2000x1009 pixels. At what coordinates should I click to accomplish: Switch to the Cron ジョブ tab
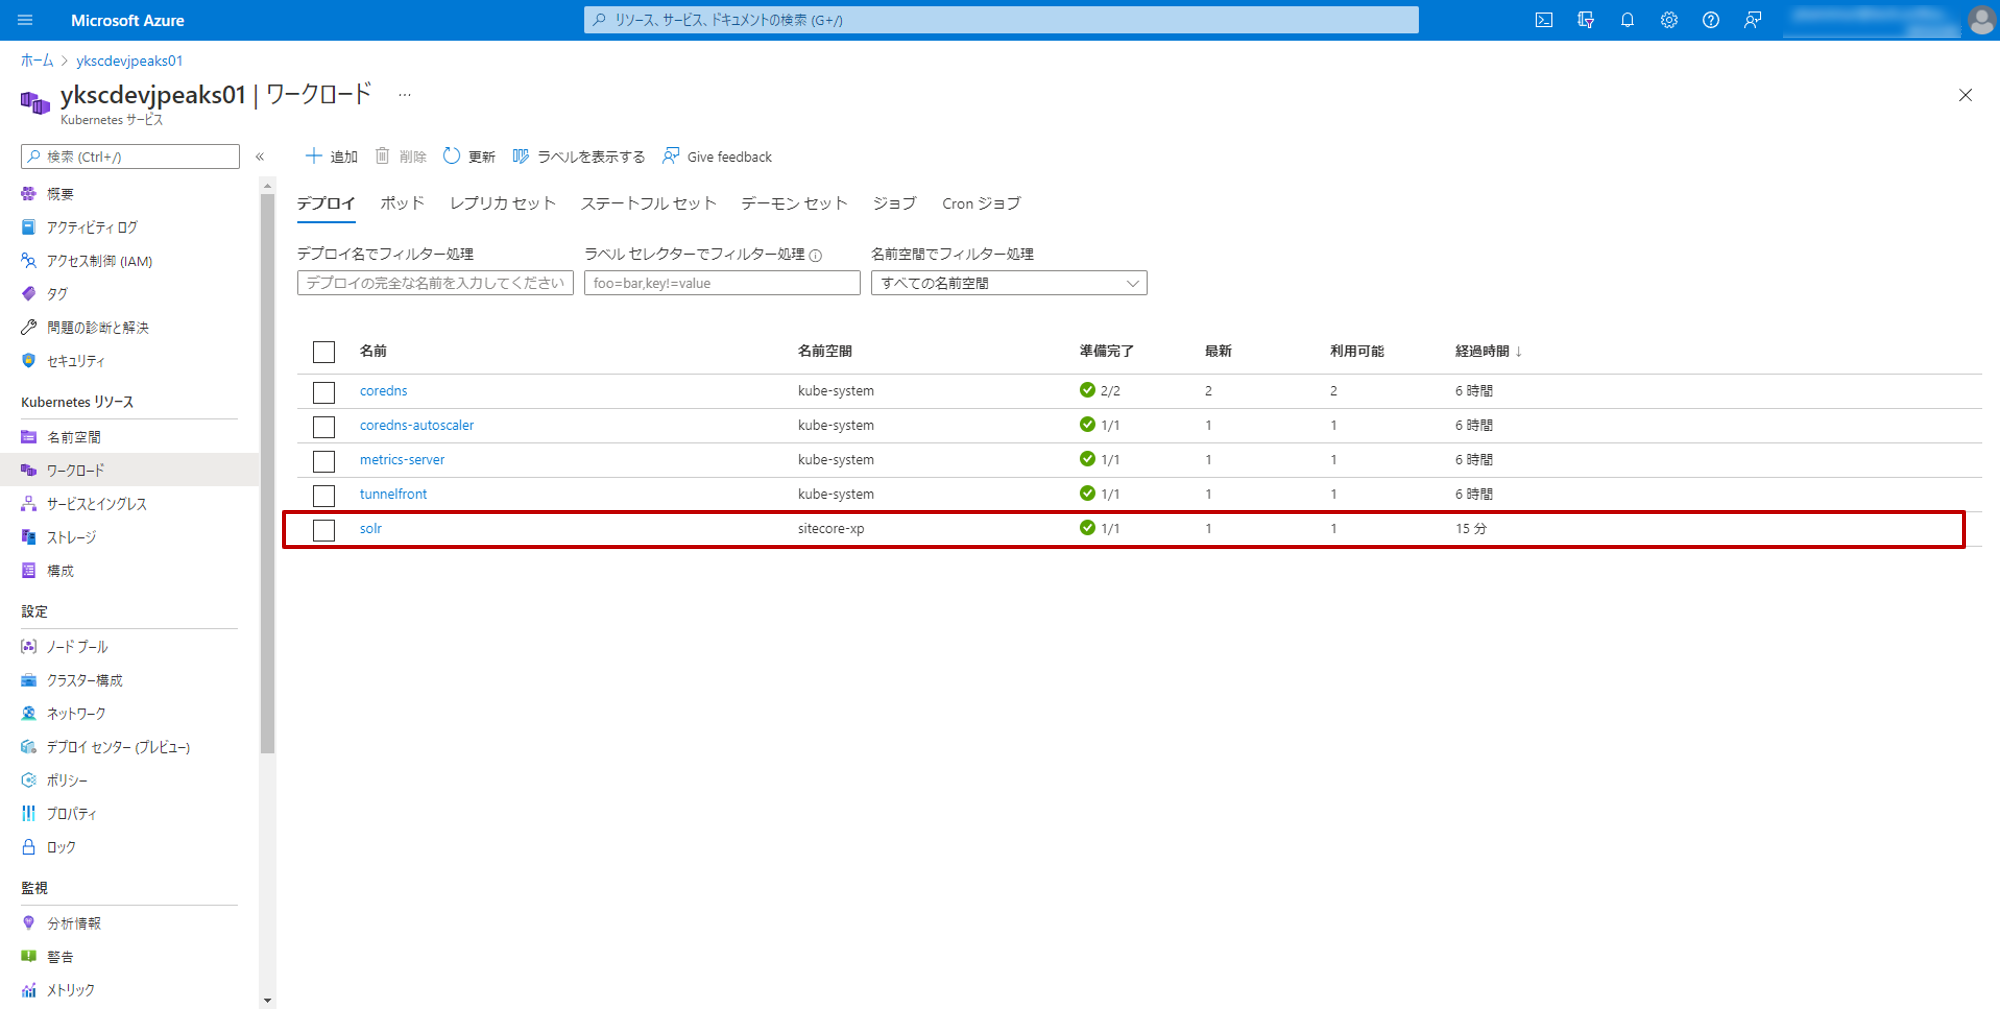[981, 203]
